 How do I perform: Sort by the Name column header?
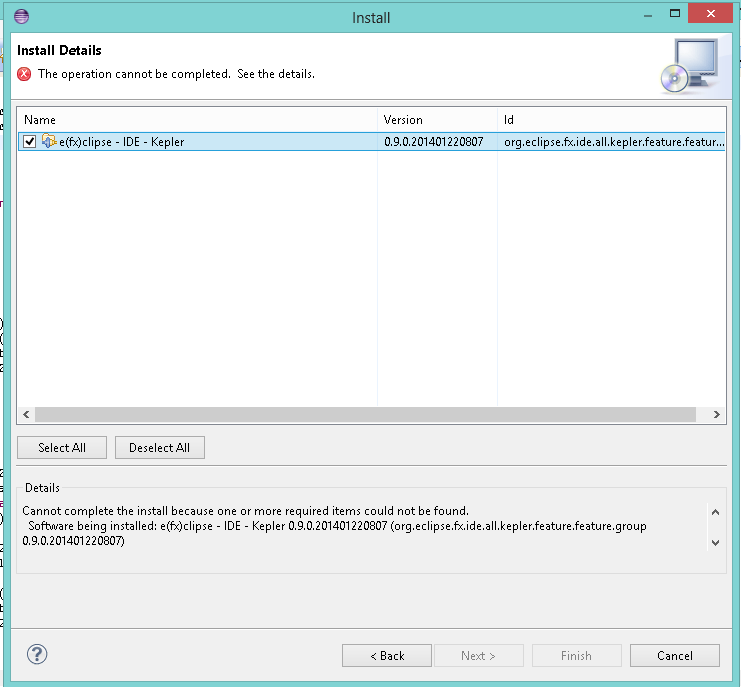198,120
